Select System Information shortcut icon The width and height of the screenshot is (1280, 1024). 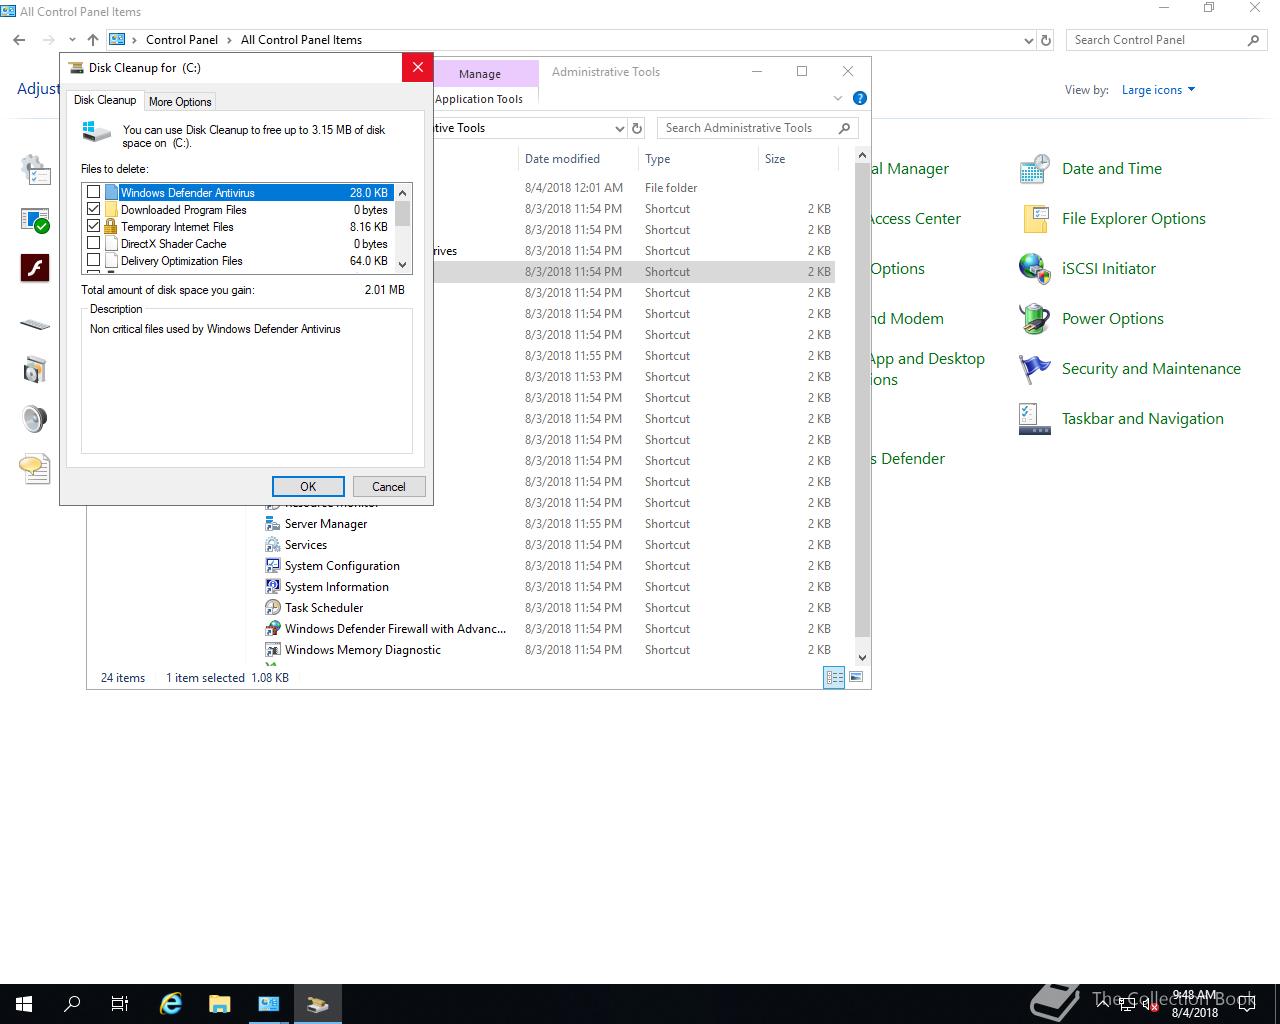pos(273,587)
